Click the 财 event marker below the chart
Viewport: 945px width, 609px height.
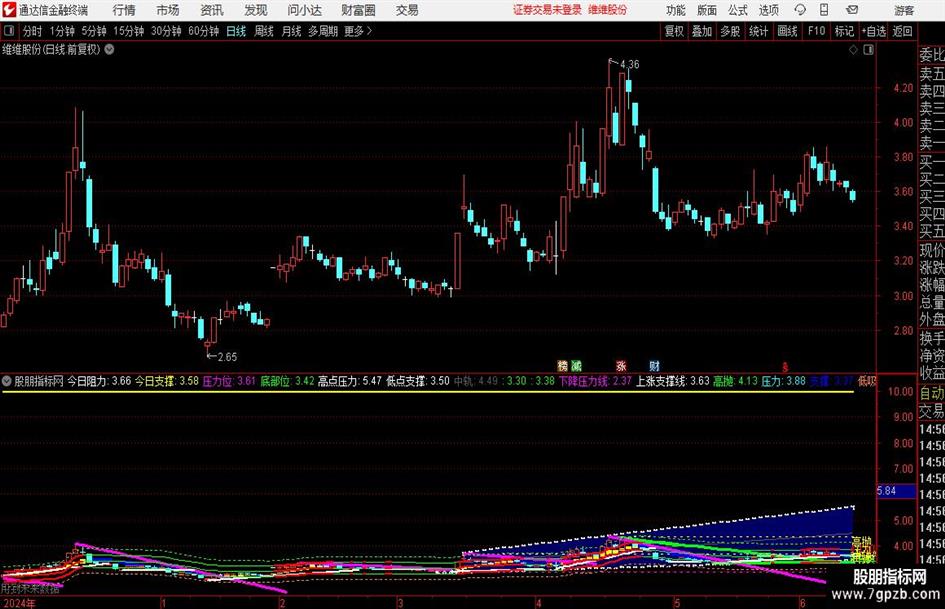[655, 365]
